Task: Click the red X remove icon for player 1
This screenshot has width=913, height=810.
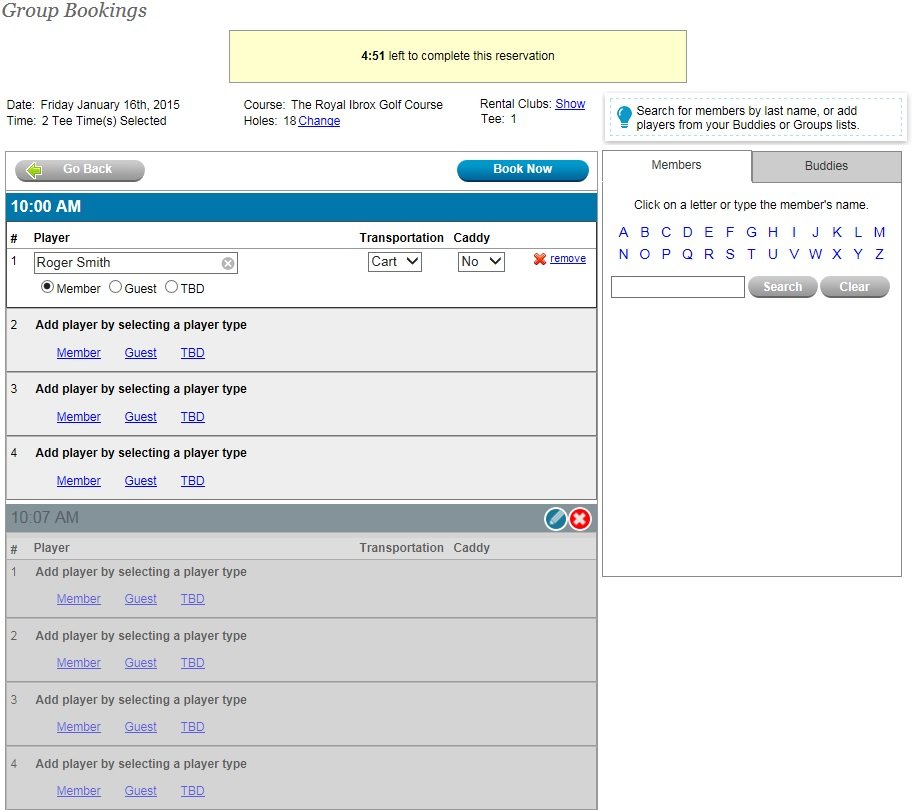Action: coord(540,259)
